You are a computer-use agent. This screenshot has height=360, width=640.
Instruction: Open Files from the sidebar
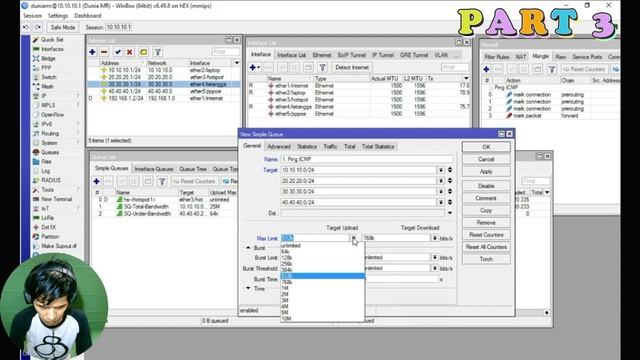tap(46, 162)
